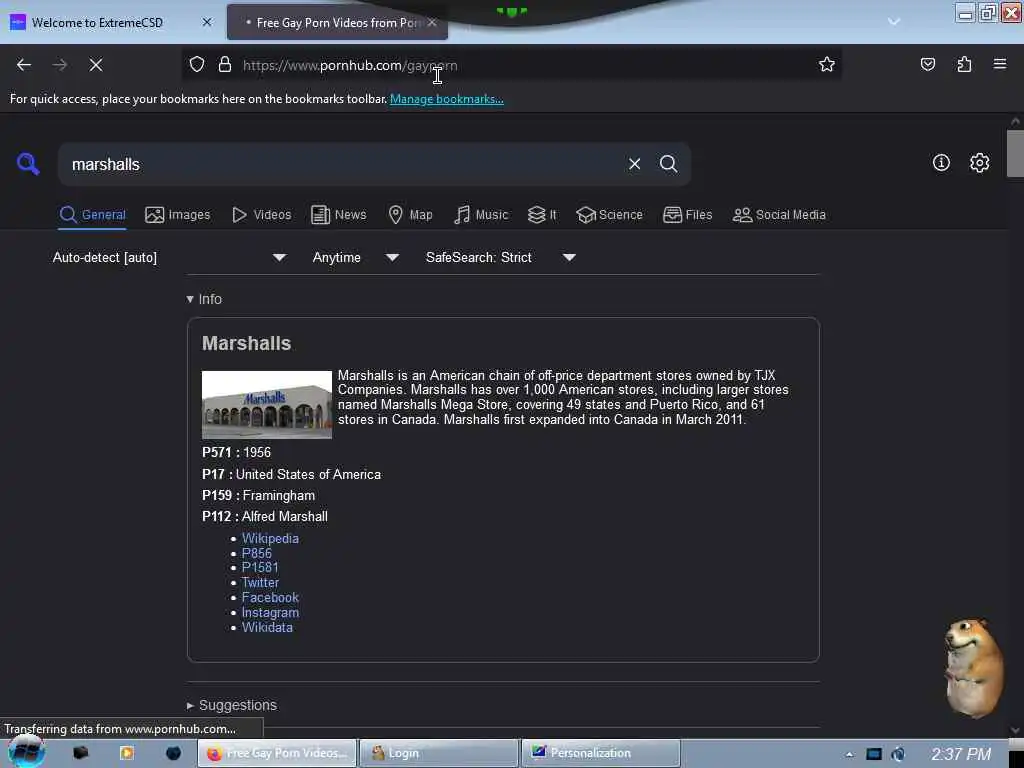
Task: Open the Personalization taskbar window
Action: click(x=600, y=753)
